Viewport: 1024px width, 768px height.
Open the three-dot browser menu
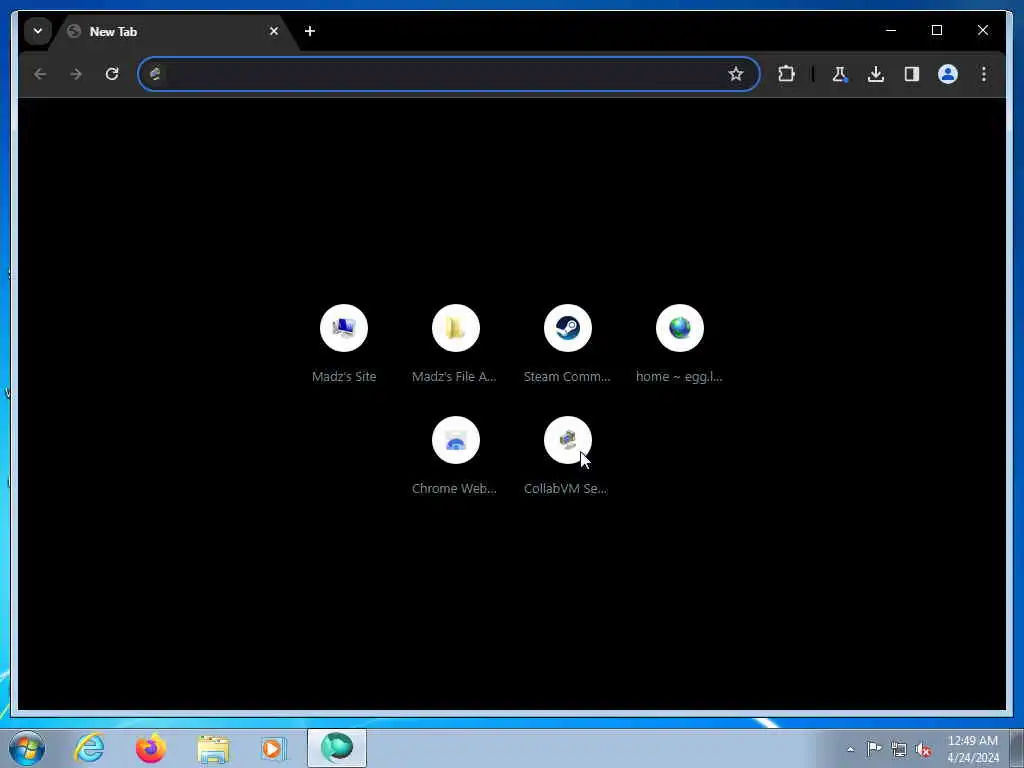984,74
